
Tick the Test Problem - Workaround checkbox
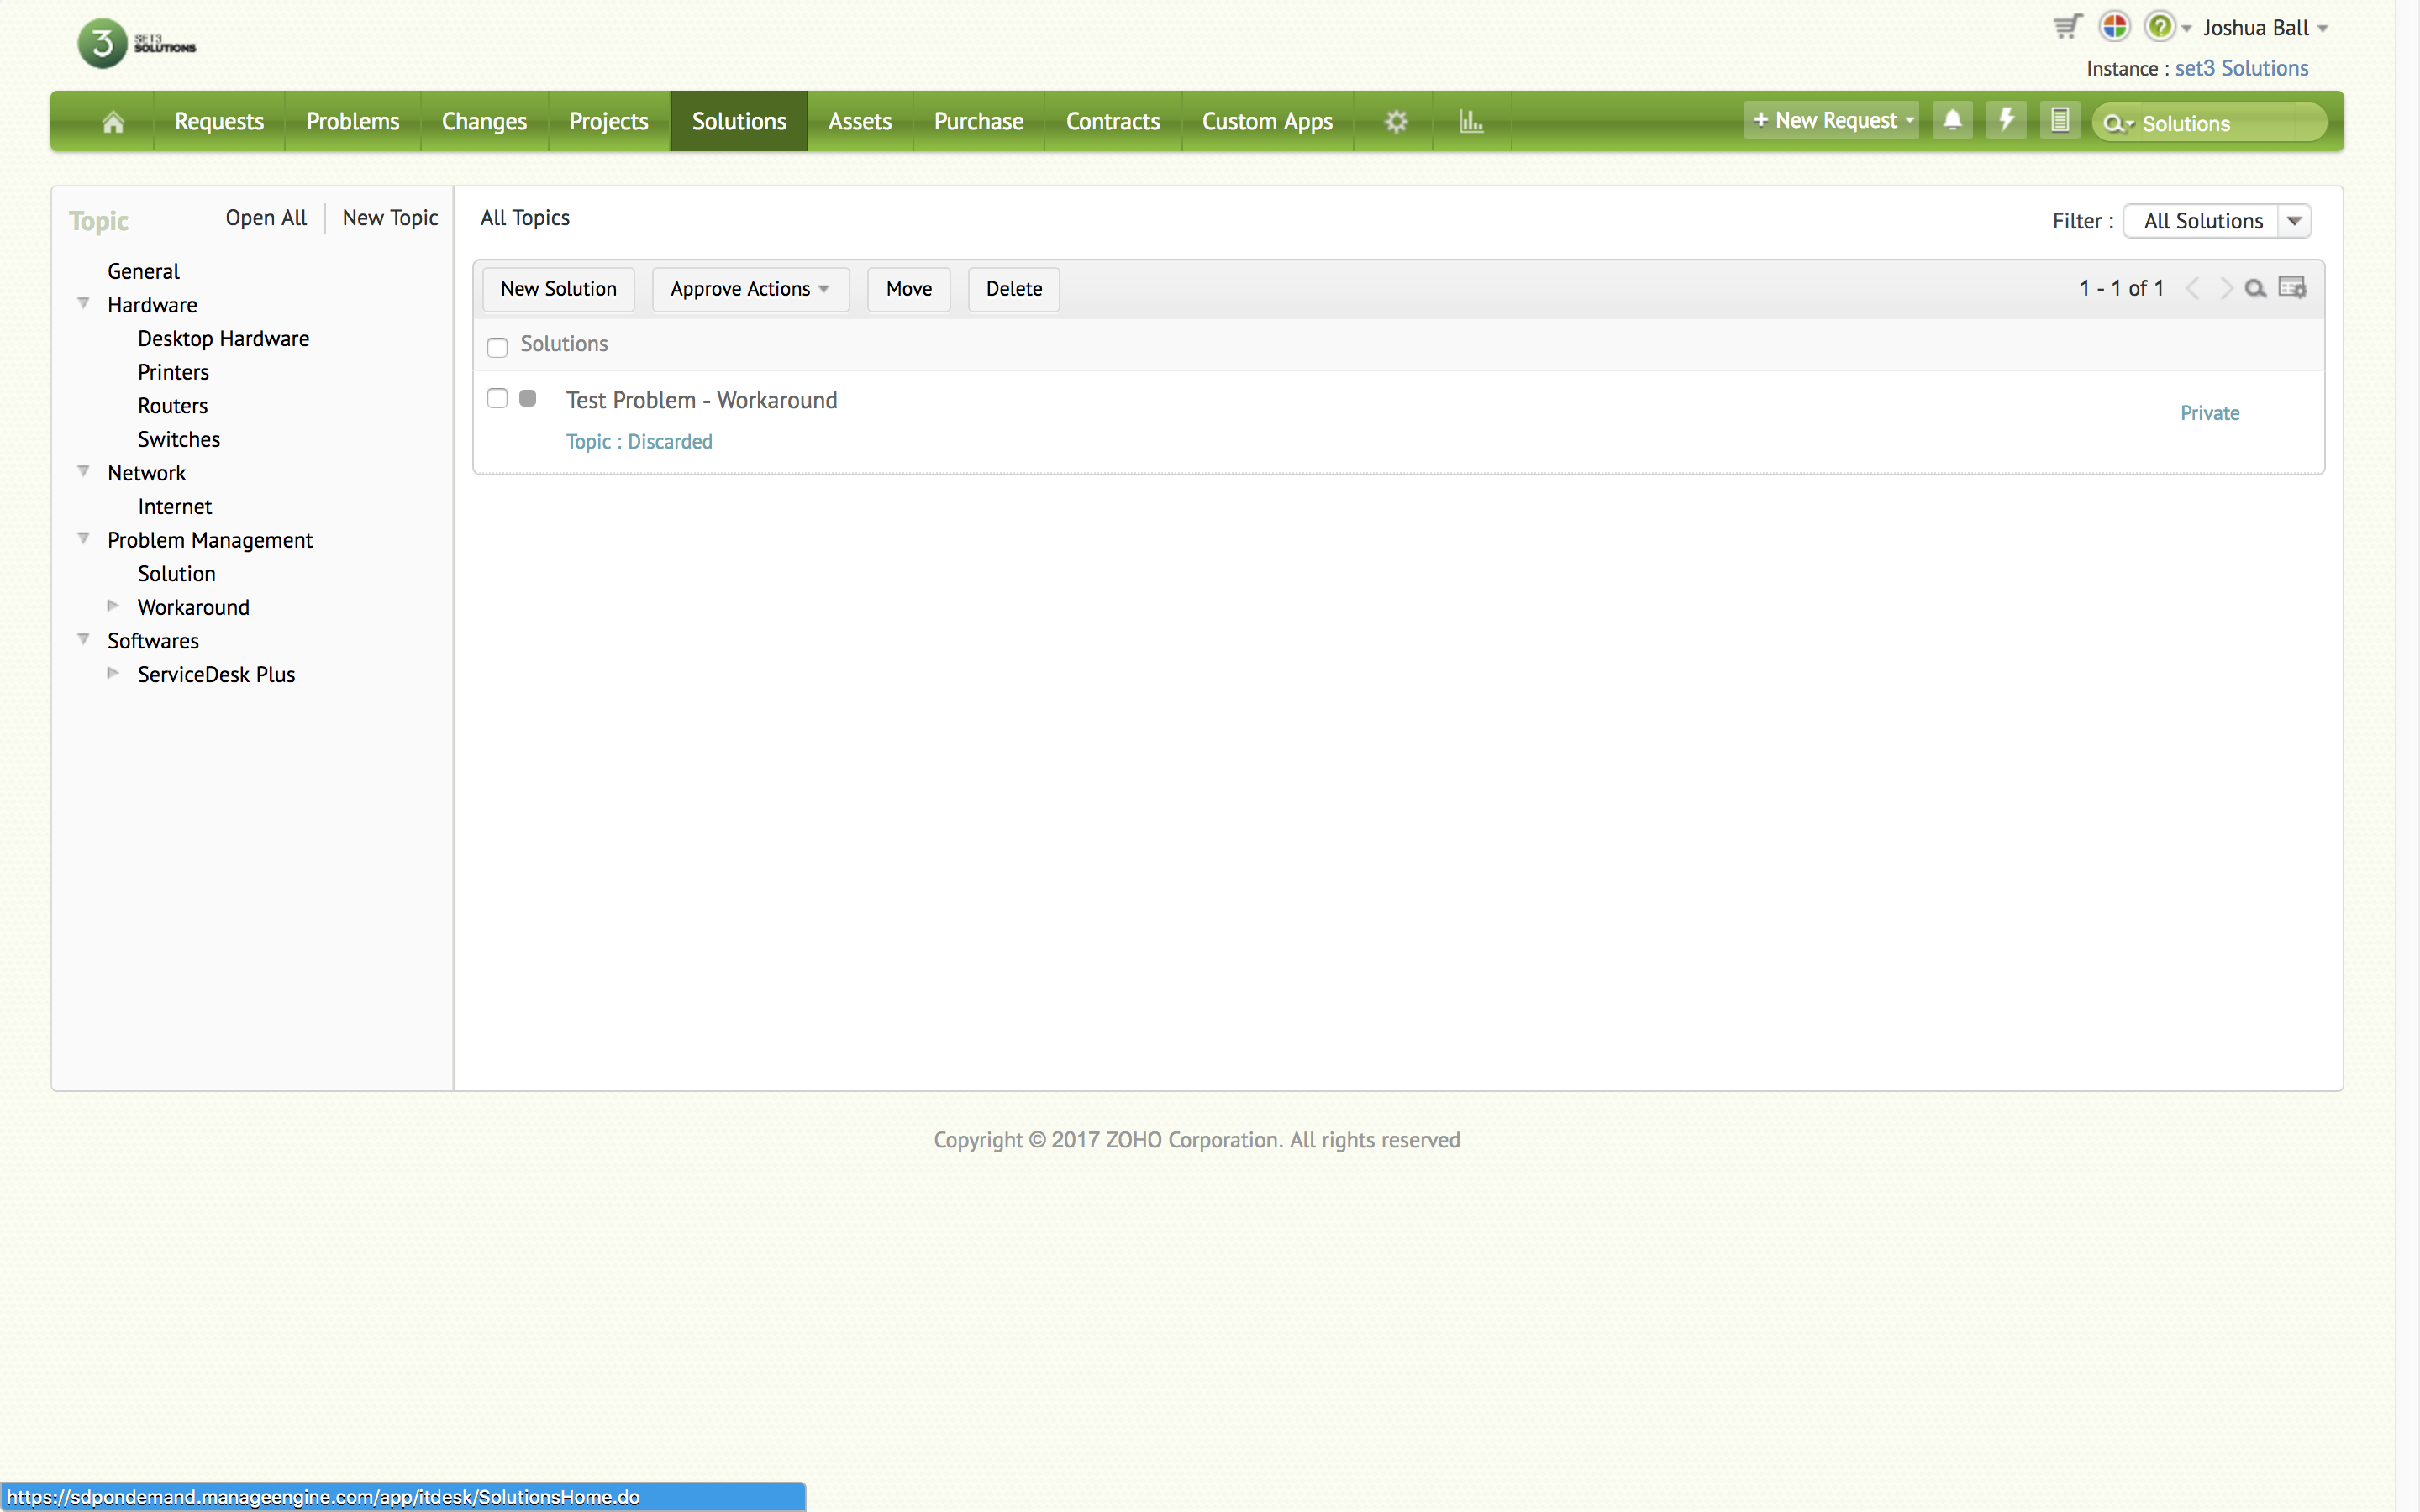pos(497,399)
